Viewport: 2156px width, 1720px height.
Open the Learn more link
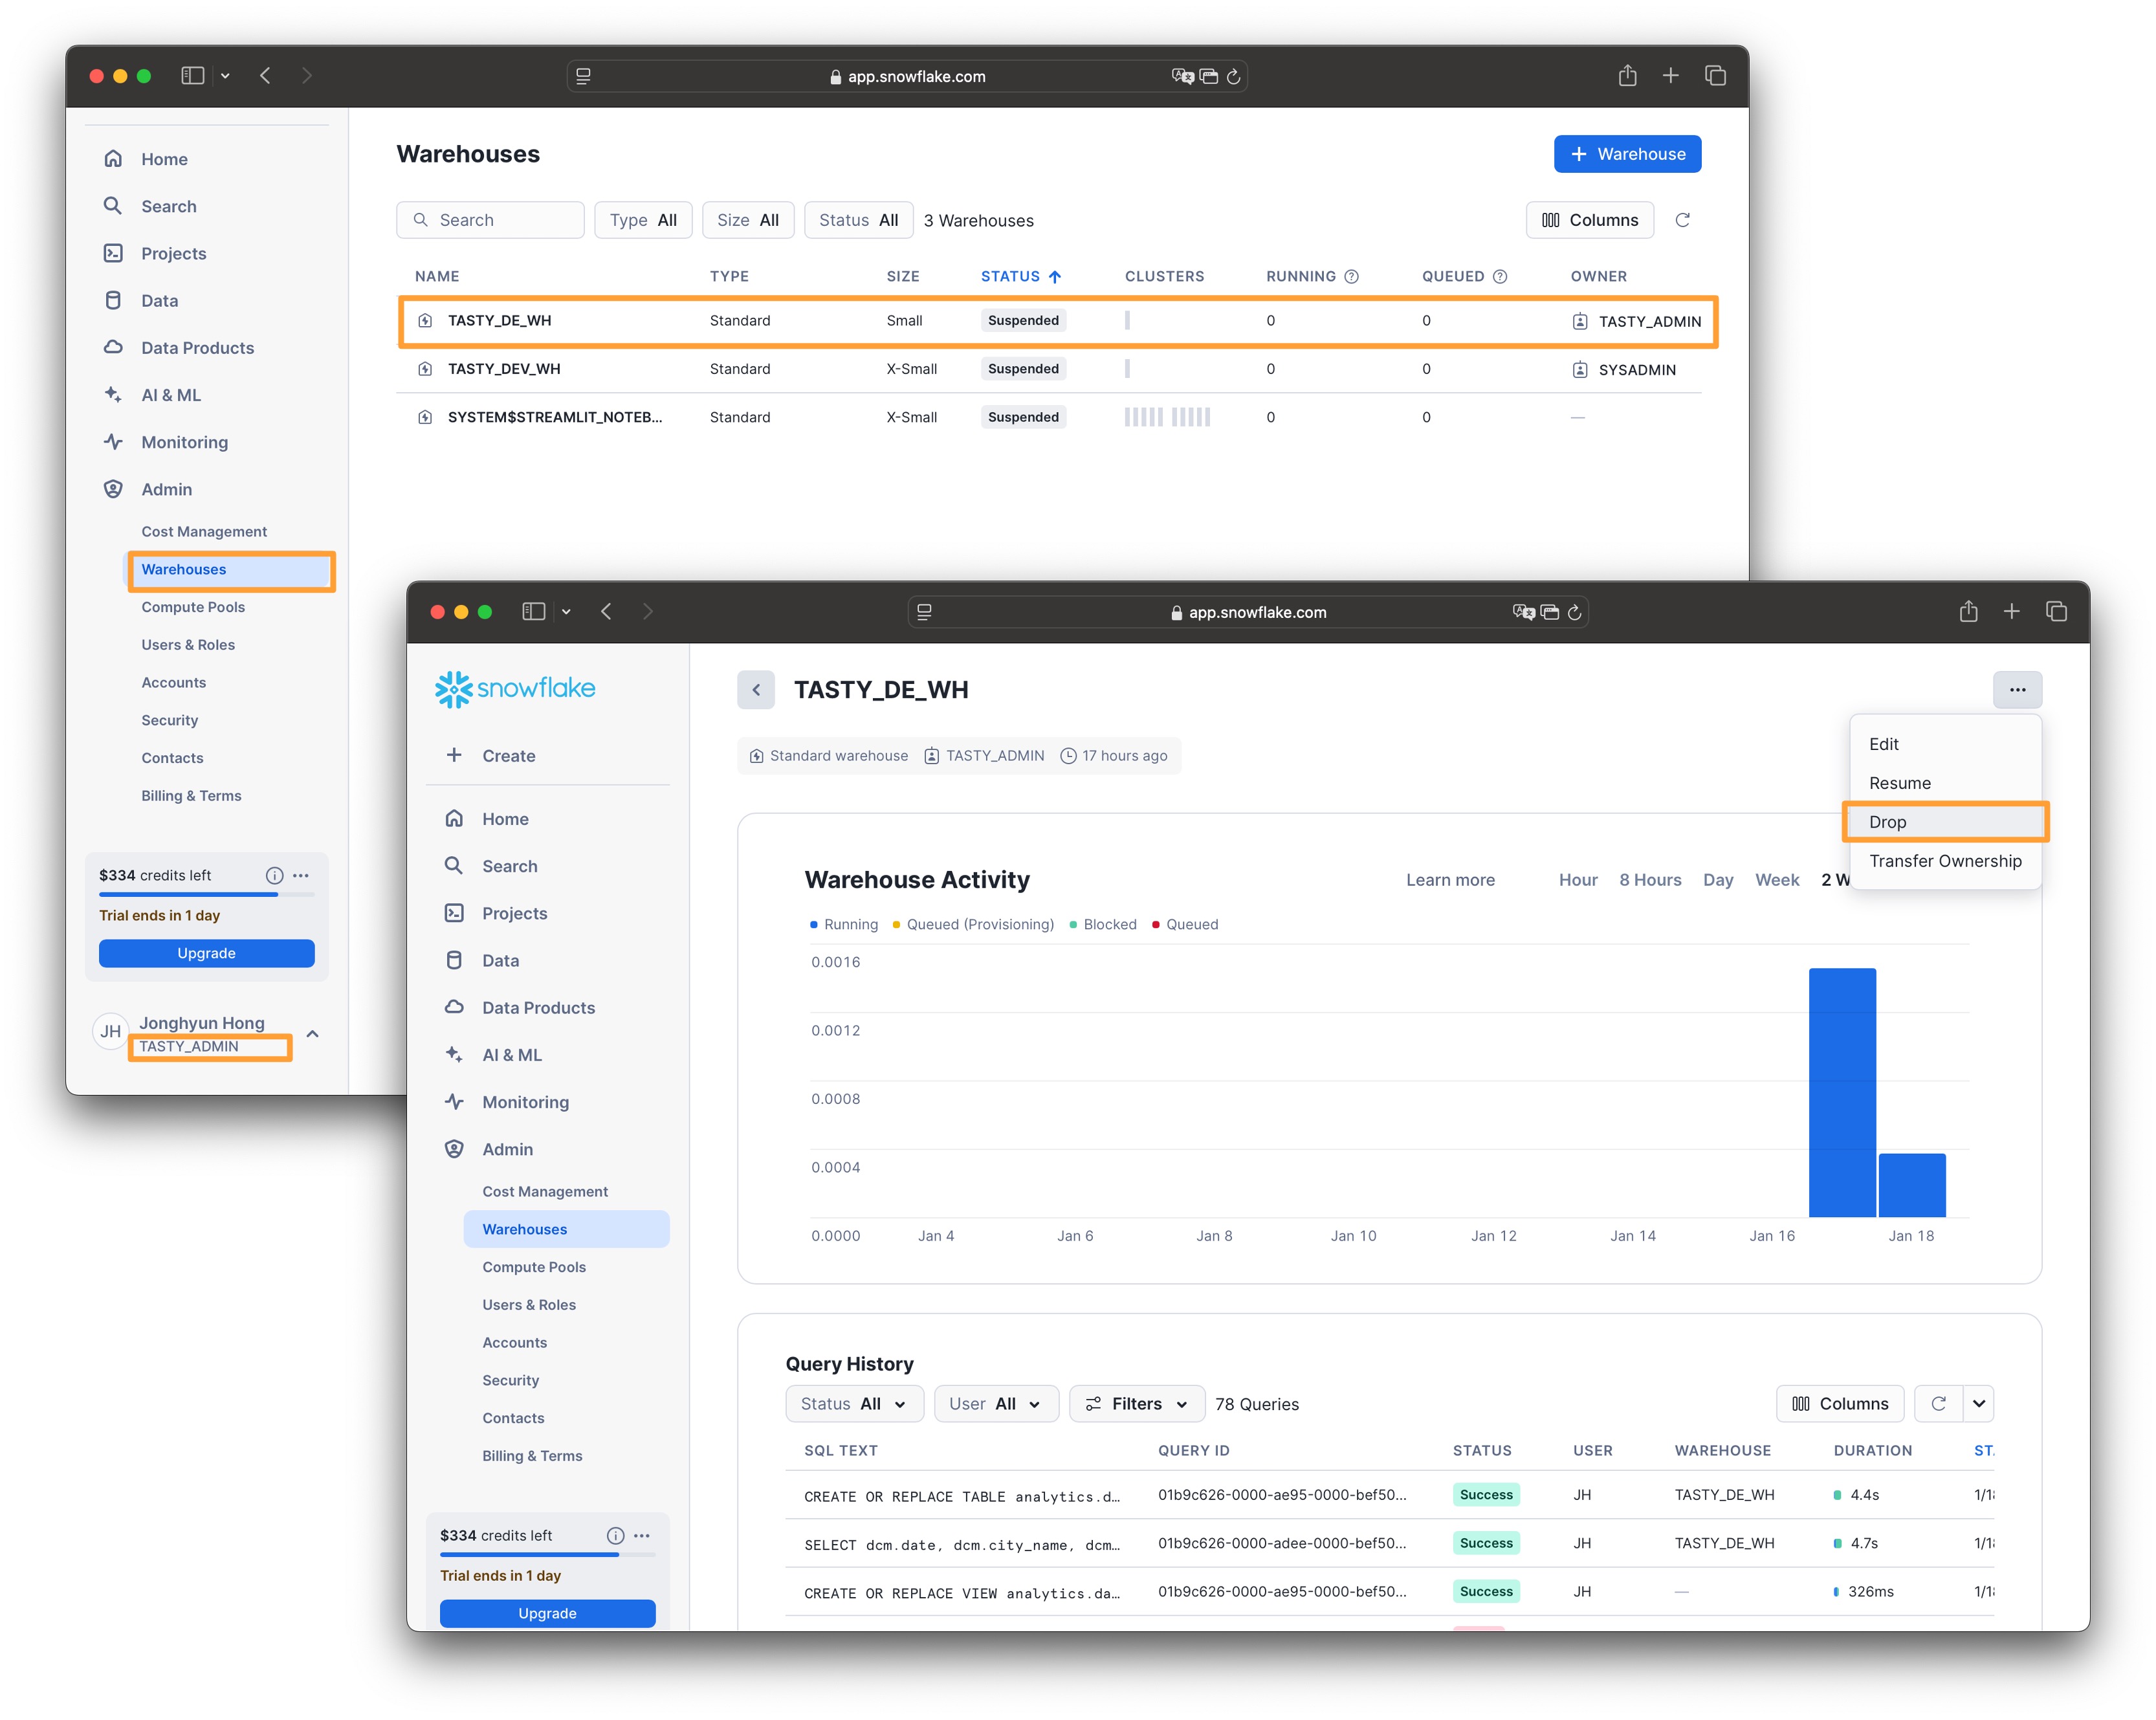click(1449, 879)
